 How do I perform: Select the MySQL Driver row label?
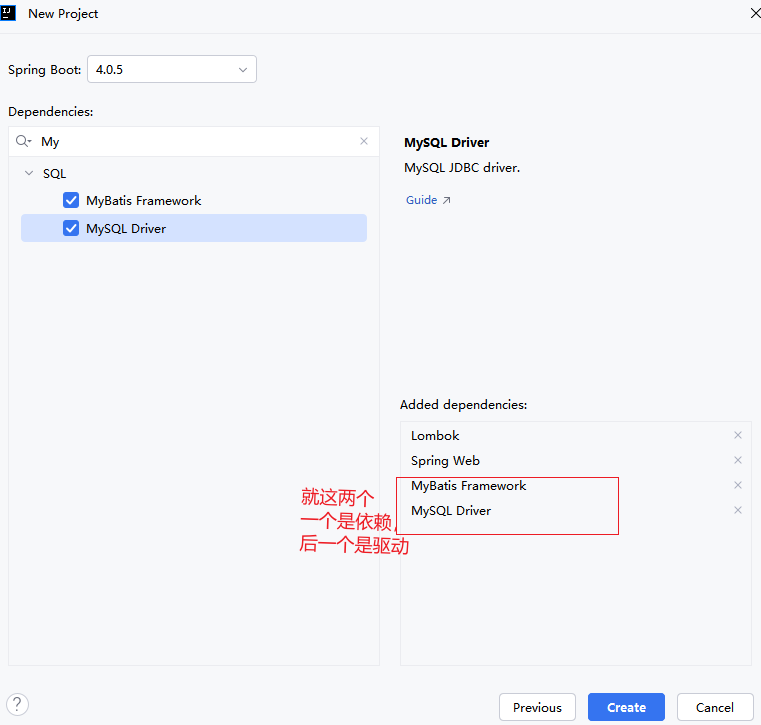pyautogui.click(x=126, y=229)
